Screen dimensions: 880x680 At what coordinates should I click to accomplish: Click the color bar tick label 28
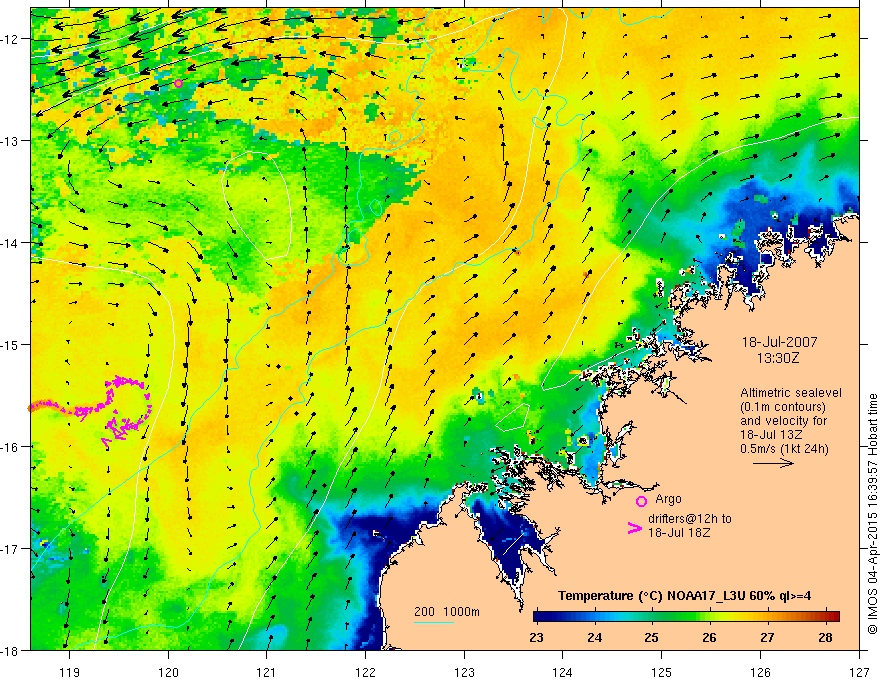(x=825, y=637)
